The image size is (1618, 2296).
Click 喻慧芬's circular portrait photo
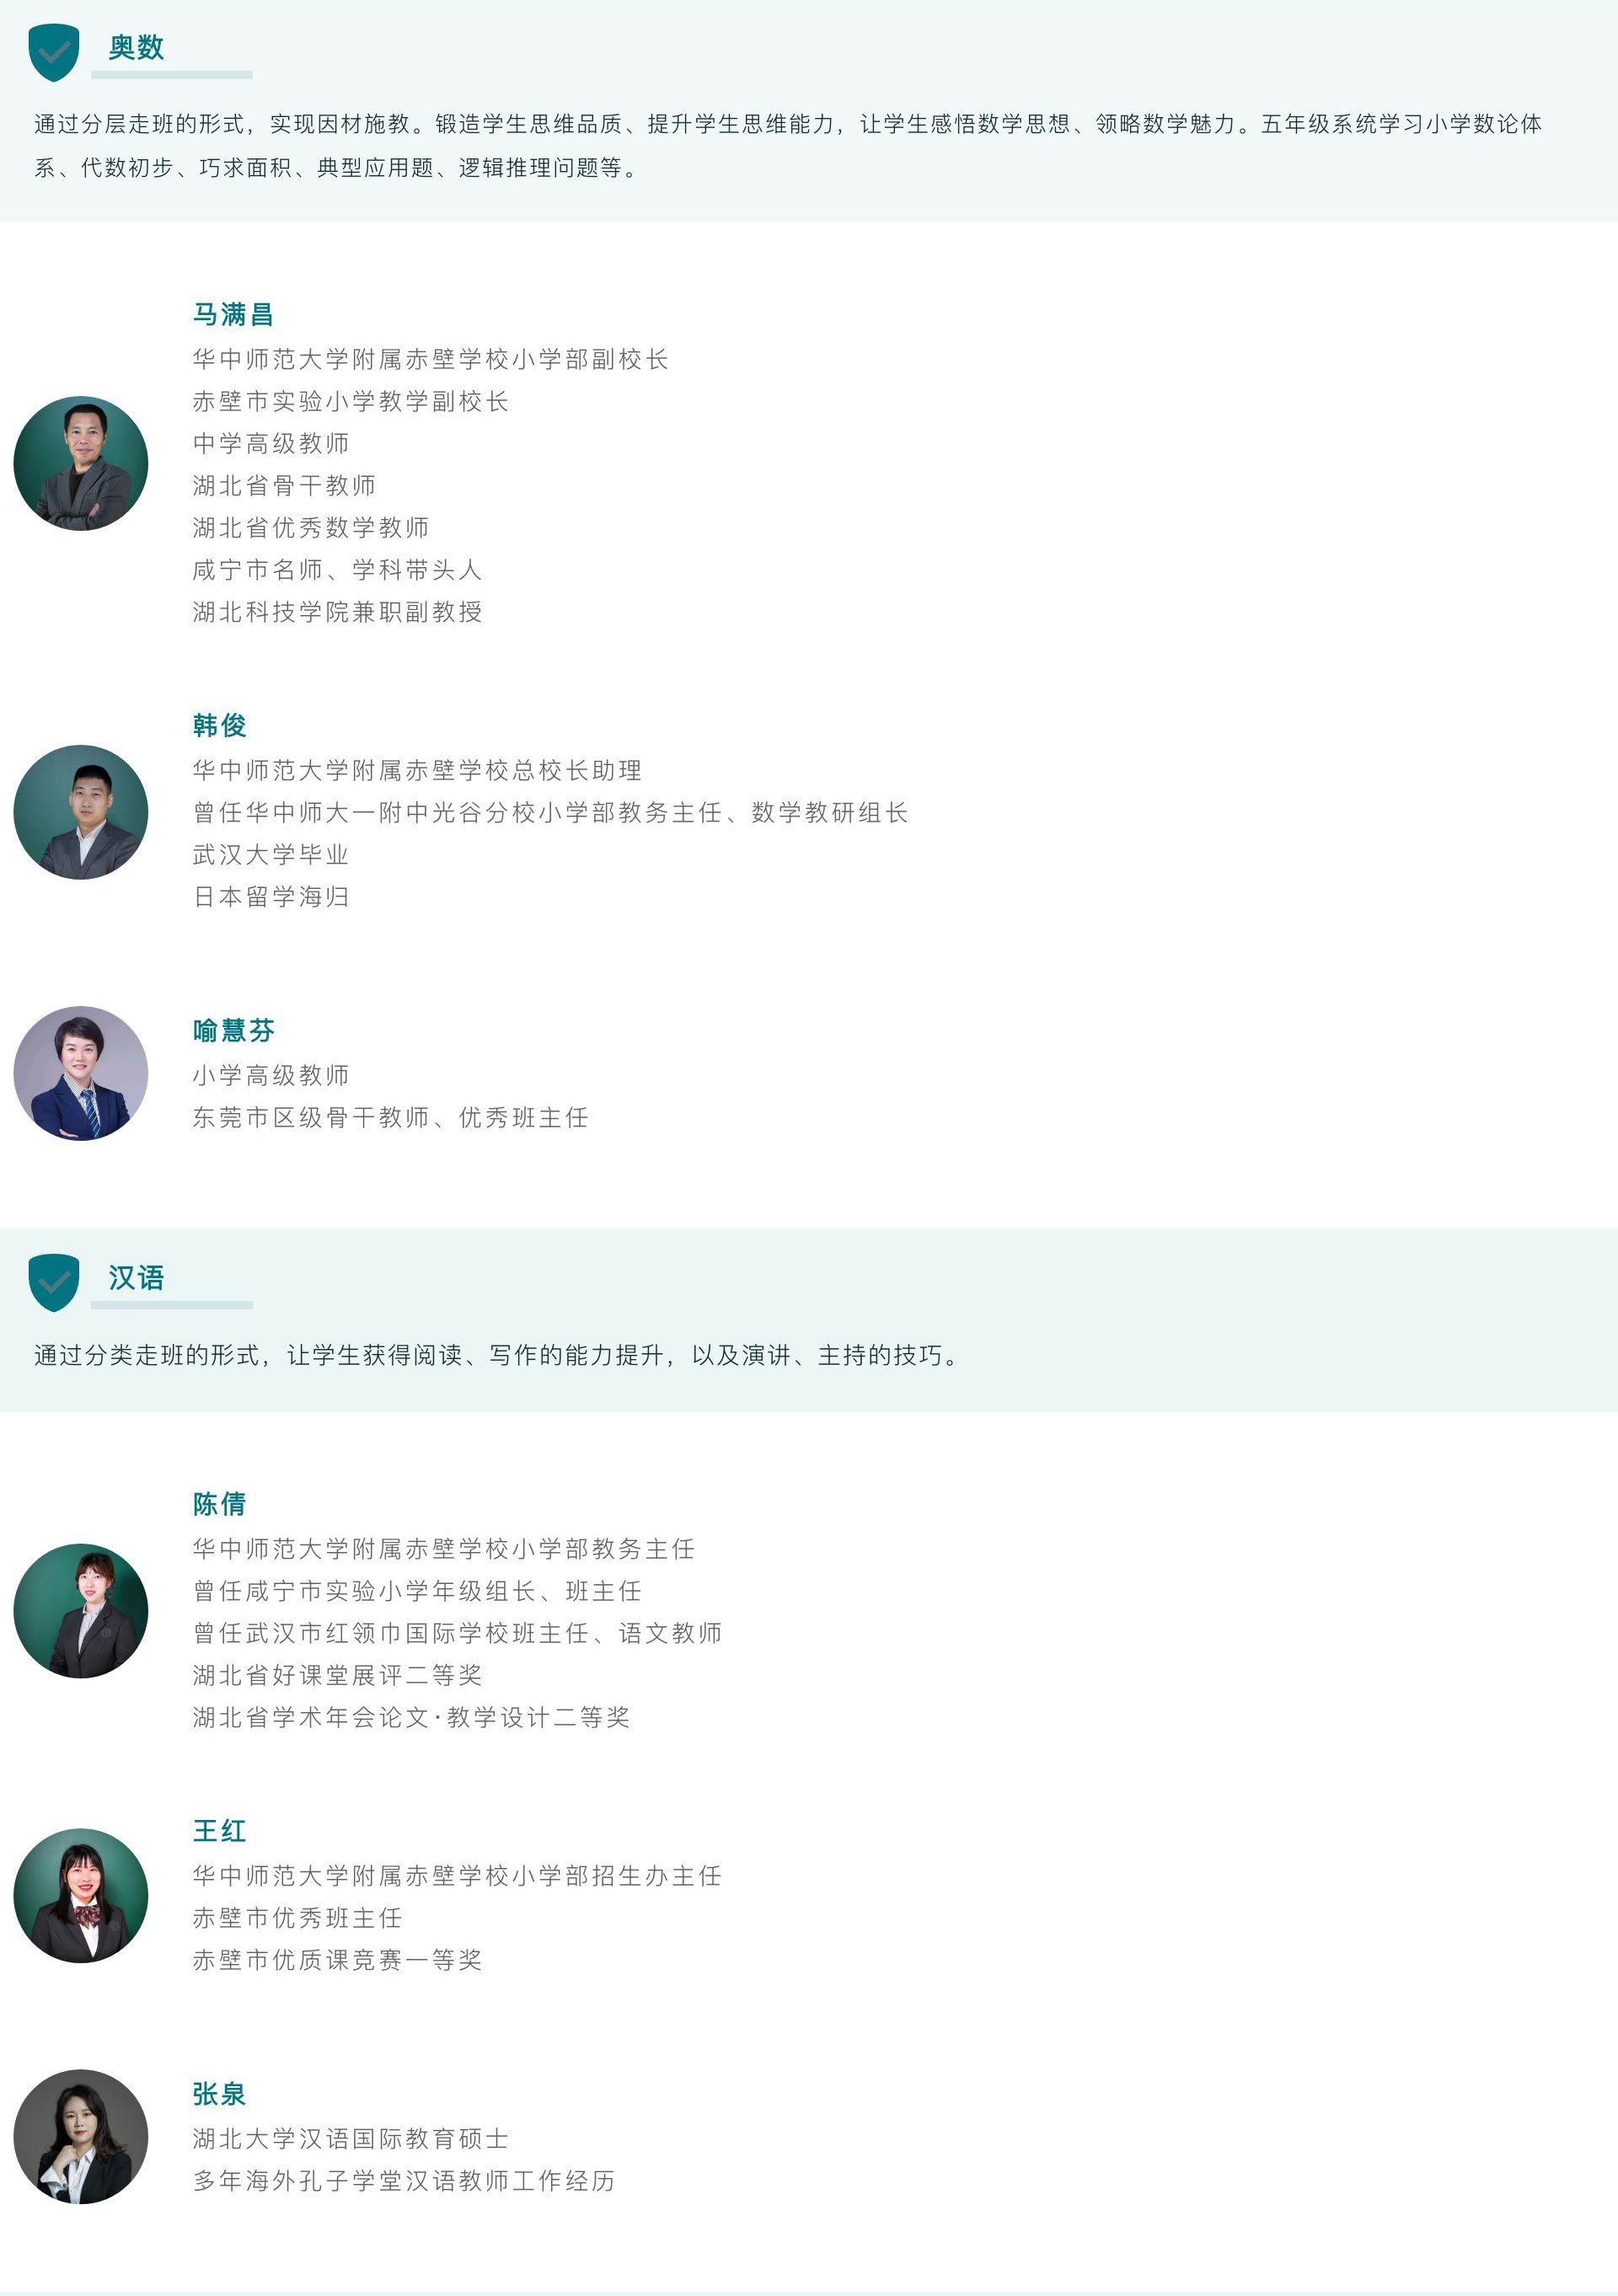tap(81, 1073)
